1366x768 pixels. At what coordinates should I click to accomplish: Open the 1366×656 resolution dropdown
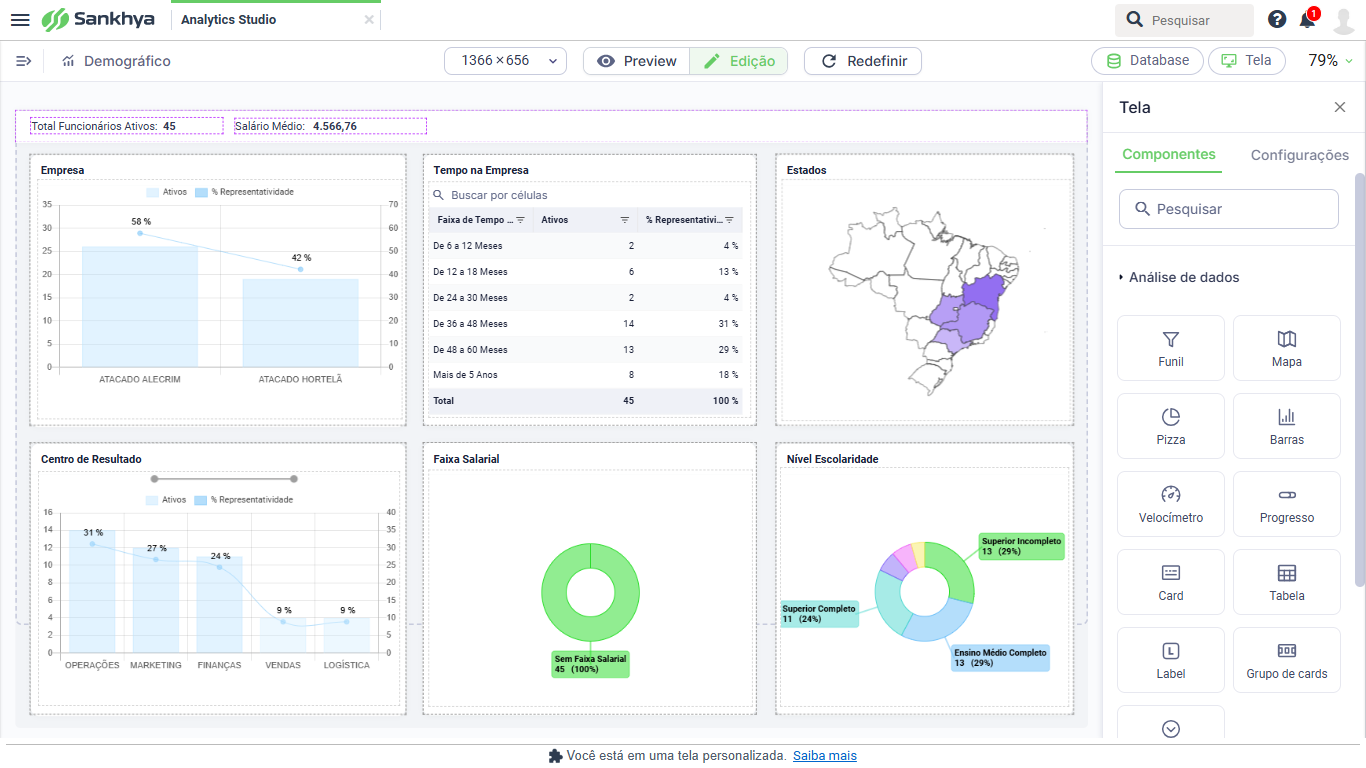pos(505,61)
